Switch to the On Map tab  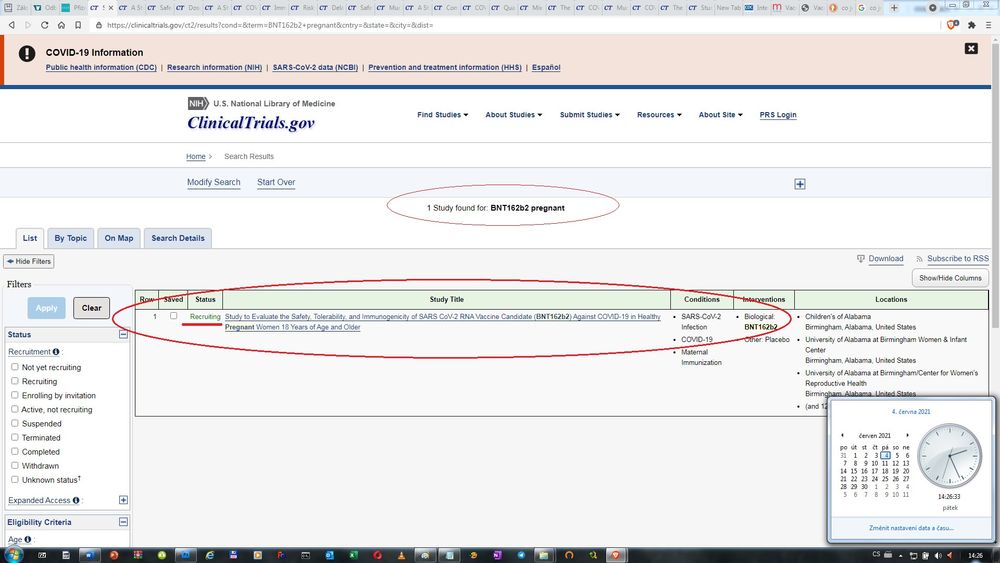pos(119,238)
